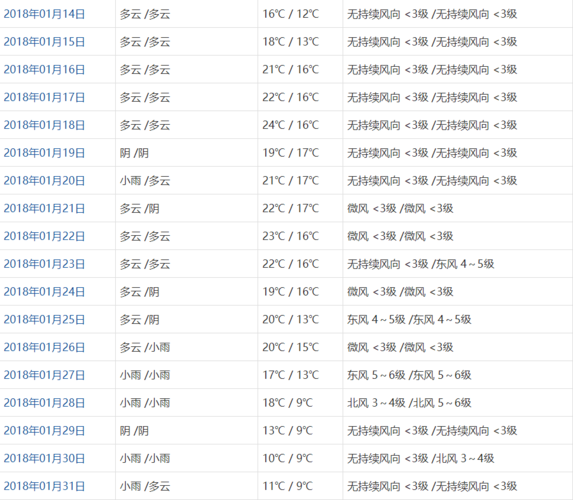Open the 2018年01月30日 date link
The height and width of the screenshot is (500, 573).
(44, 458)
